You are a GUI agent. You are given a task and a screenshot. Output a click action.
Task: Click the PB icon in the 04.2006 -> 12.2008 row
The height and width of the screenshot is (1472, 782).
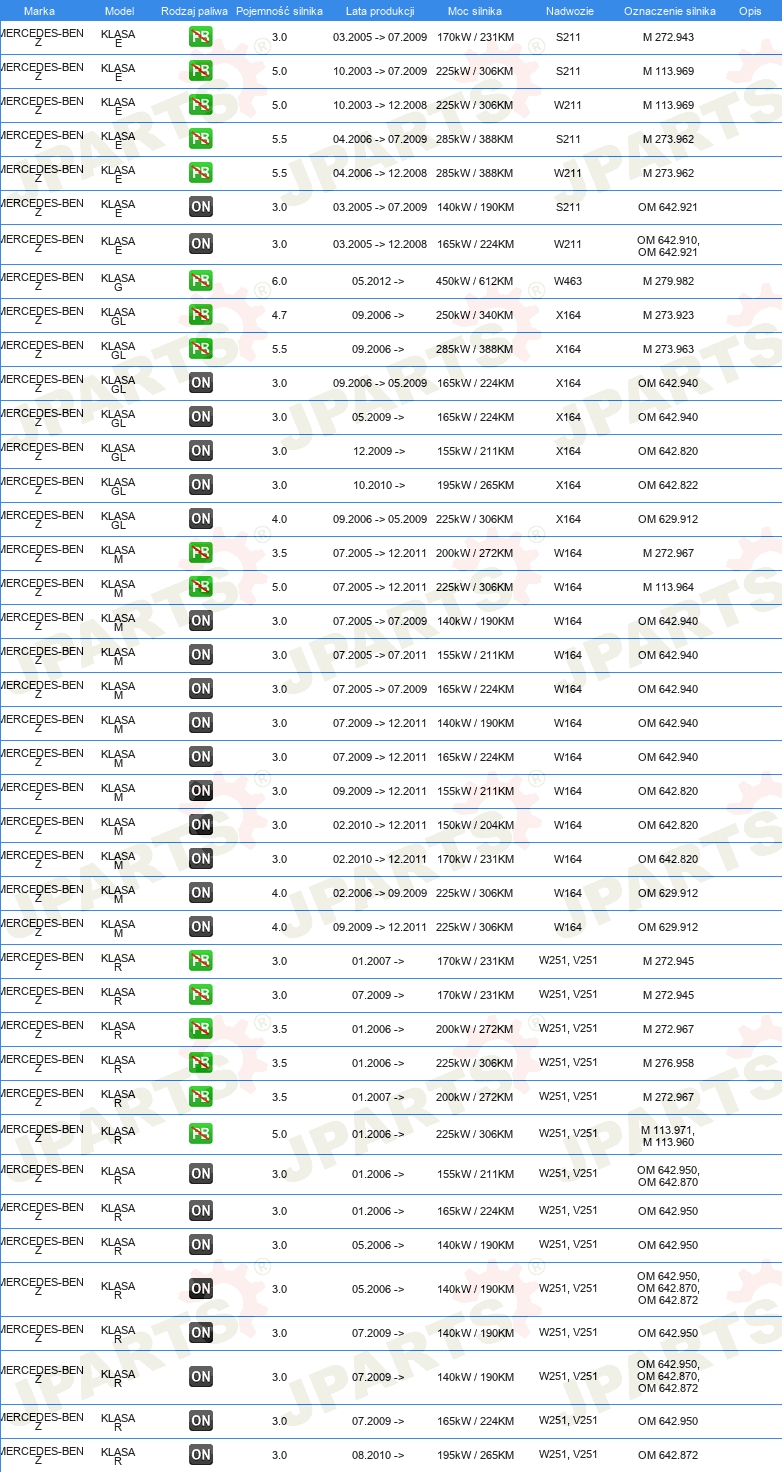201,173
